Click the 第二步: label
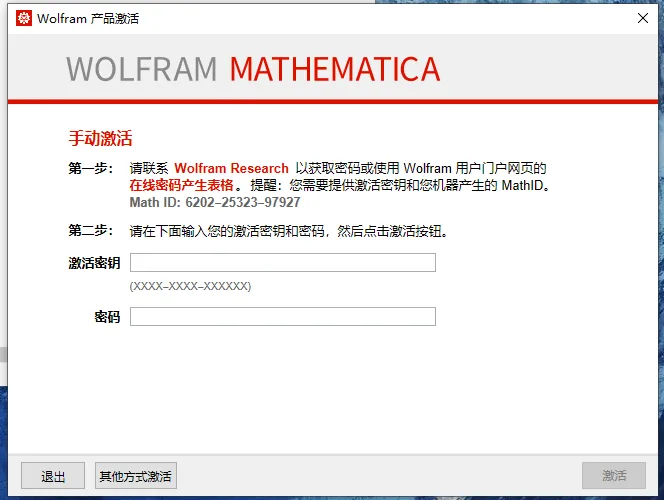This screenshot has height=500, width=664. coord(91,231)
